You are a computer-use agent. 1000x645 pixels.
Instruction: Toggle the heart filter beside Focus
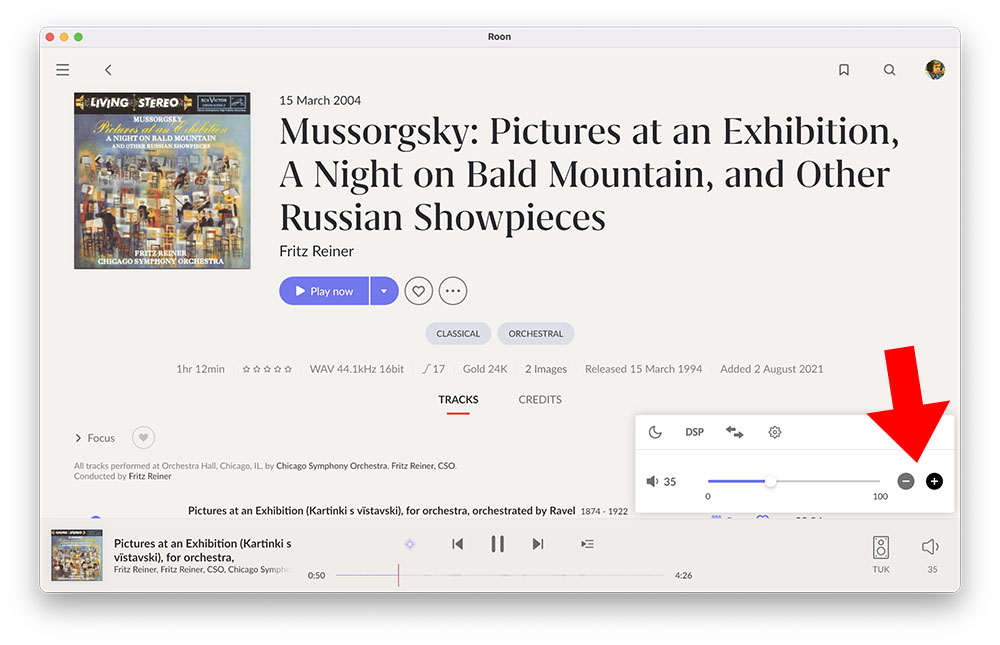click(144, 438)
